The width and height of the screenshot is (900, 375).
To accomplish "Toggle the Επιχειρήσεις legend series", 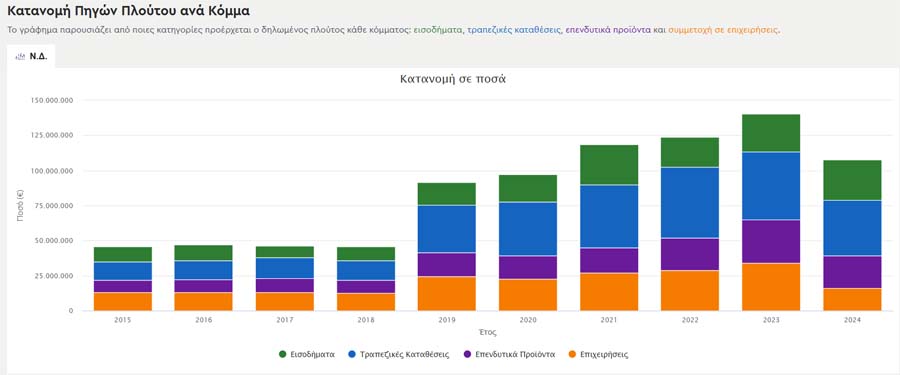I will [x=598, y=354].
